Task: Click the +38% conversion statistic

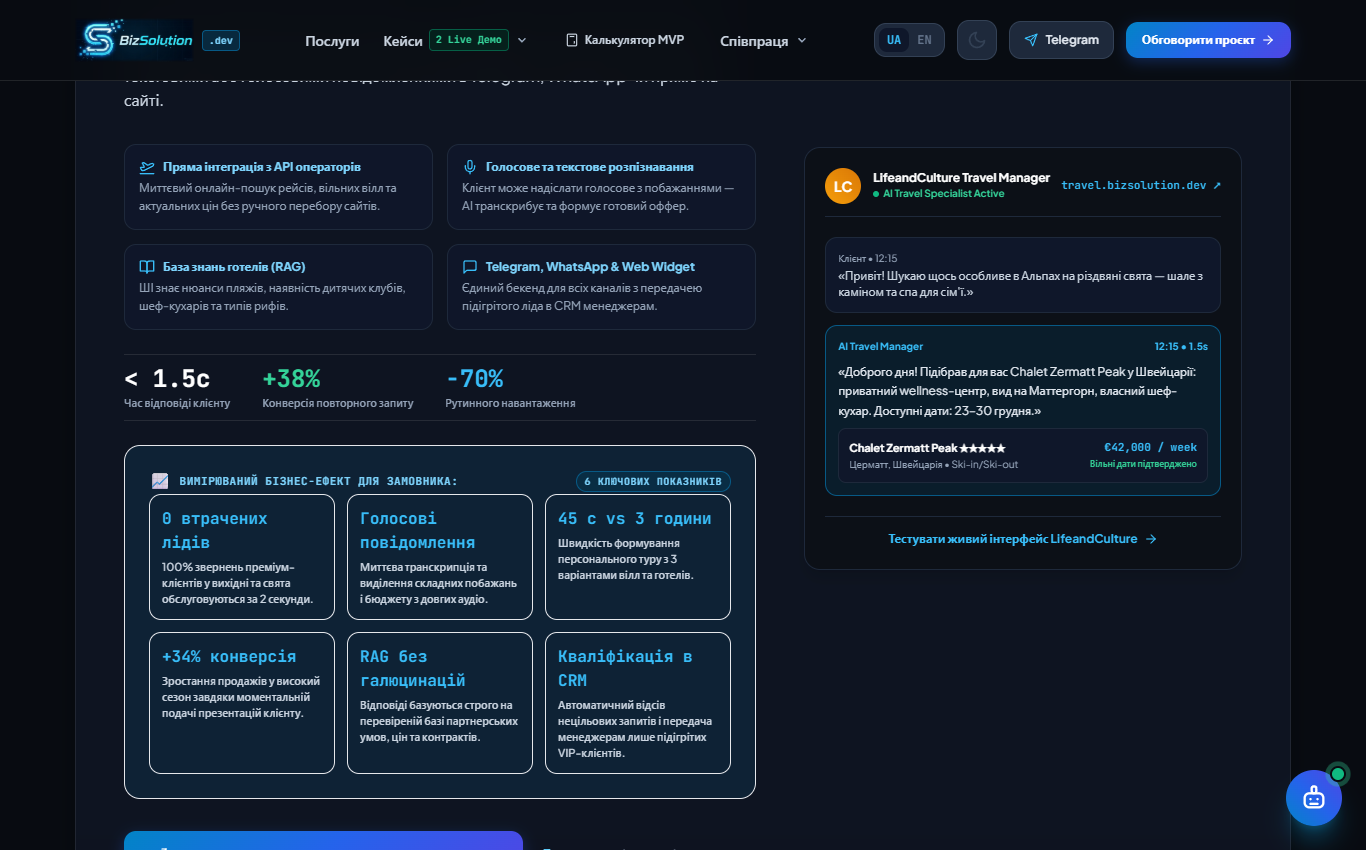Action: pos(291,379)
